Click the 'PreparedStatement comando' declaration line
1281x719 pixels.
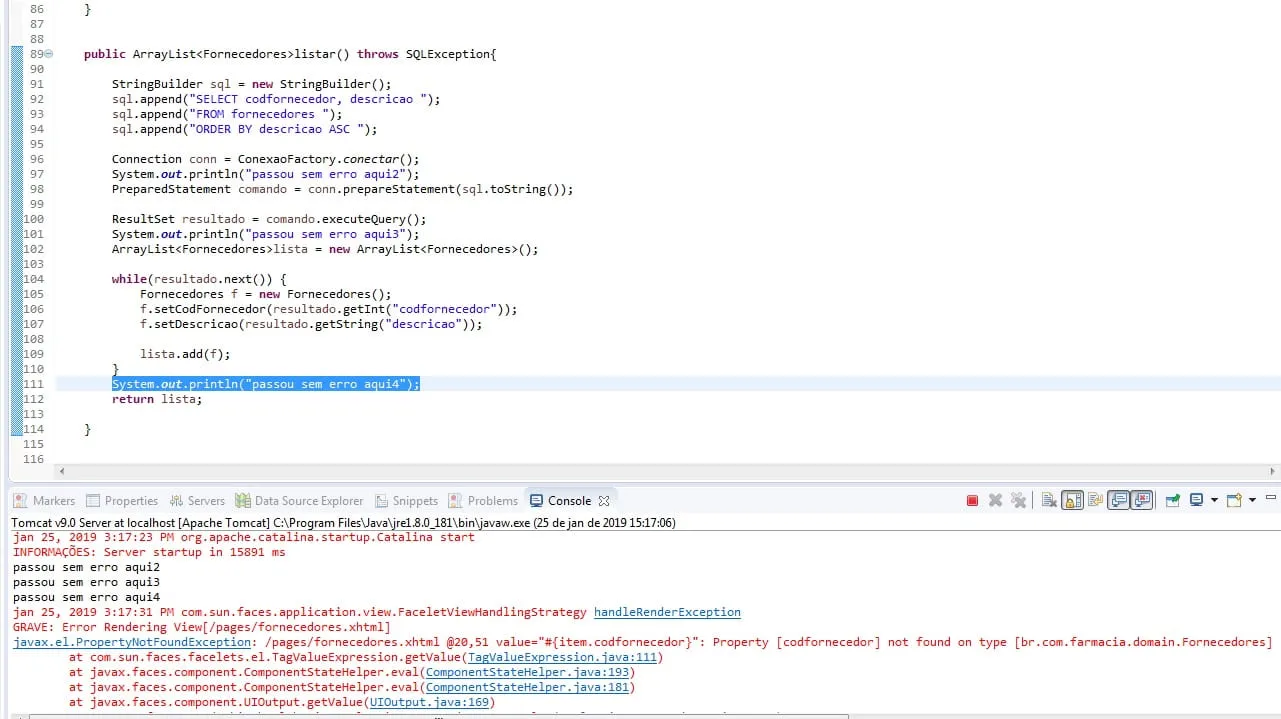pos(342,189)
